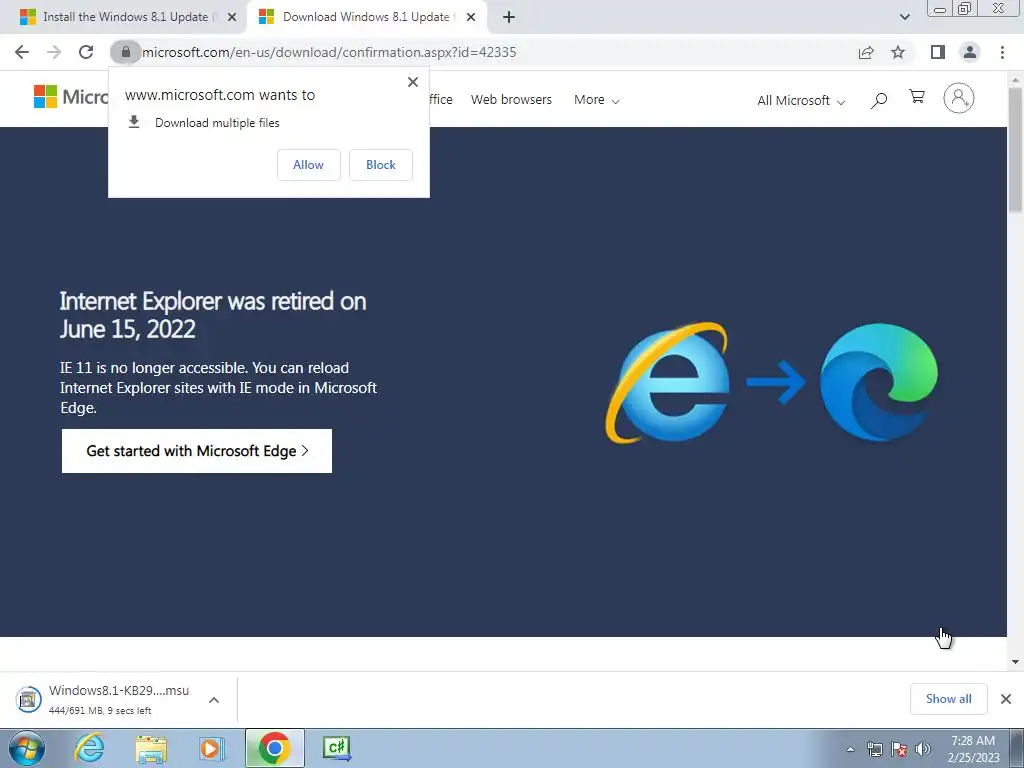1024x768 pixels.
Task: Open the shopping cart icon
Action: 917,97
